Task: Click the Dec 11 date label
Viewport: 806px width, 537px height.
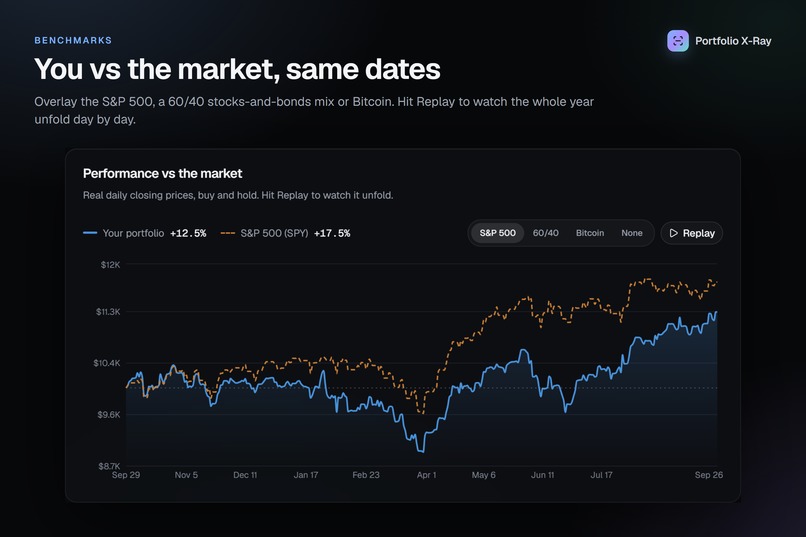Action: click(x=245, y=475)
